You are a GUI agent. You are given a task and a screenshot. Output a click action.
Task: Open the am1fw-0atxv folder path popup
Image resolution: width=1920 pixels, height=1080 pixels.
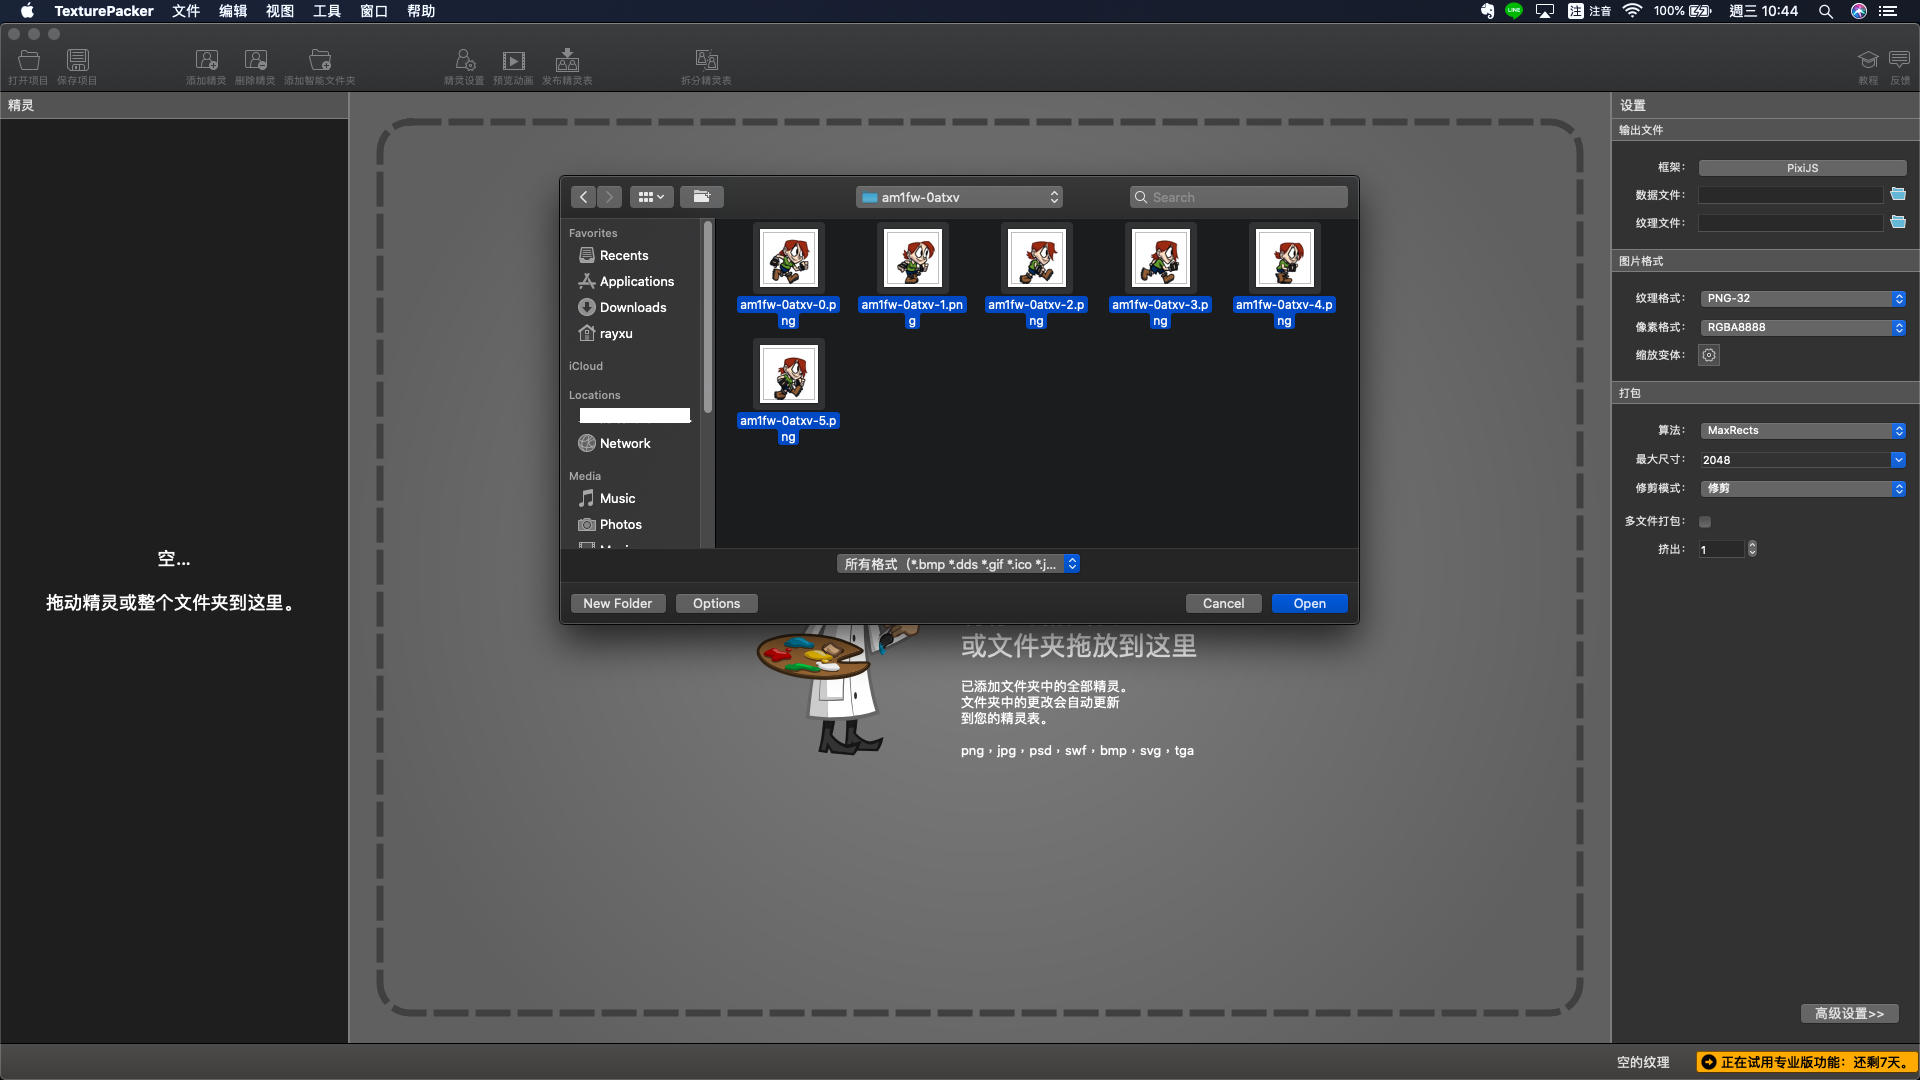tap(958, 197)
